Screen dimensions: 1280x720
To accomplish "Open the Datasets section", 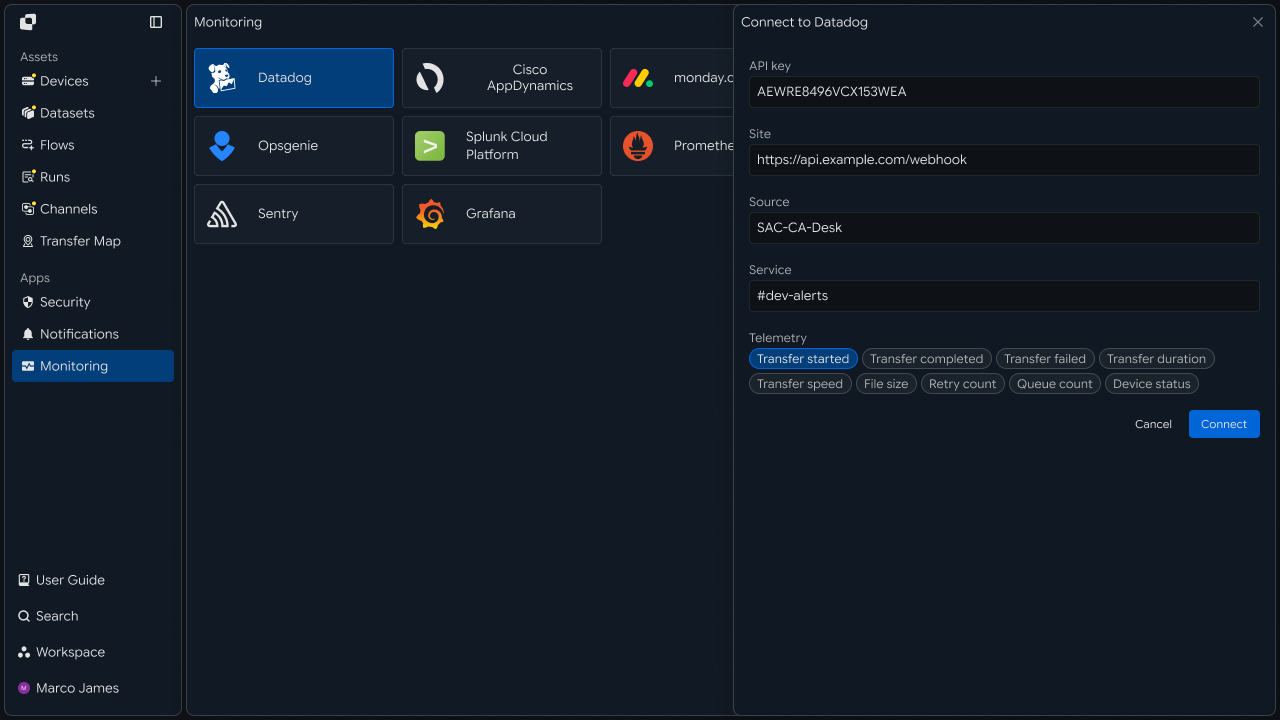I will point(67,113).
